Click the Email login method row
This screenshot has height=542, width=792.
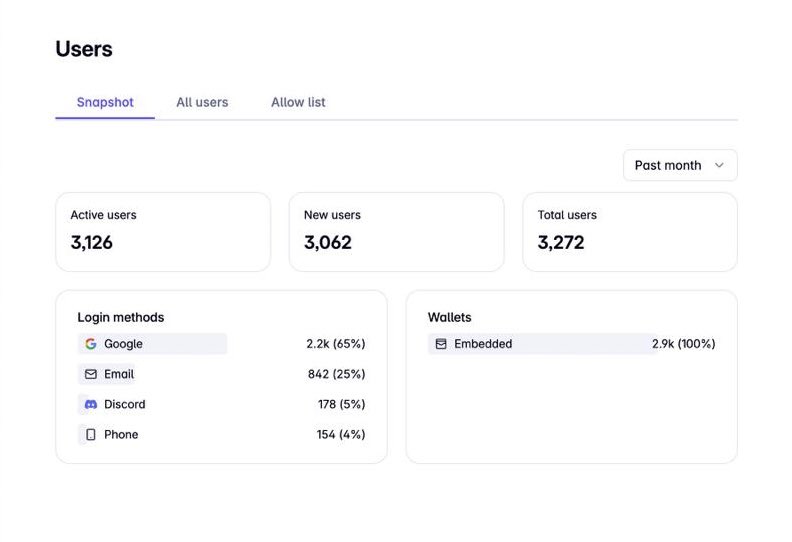(x=221, y=374)
